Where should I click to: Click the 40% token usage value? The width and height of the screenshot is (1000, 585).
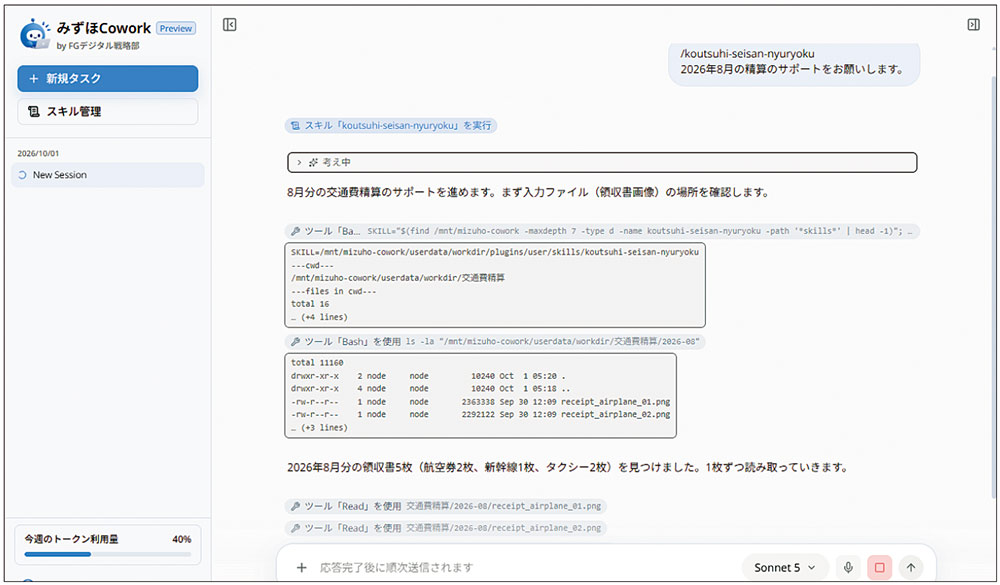point(181,539)
